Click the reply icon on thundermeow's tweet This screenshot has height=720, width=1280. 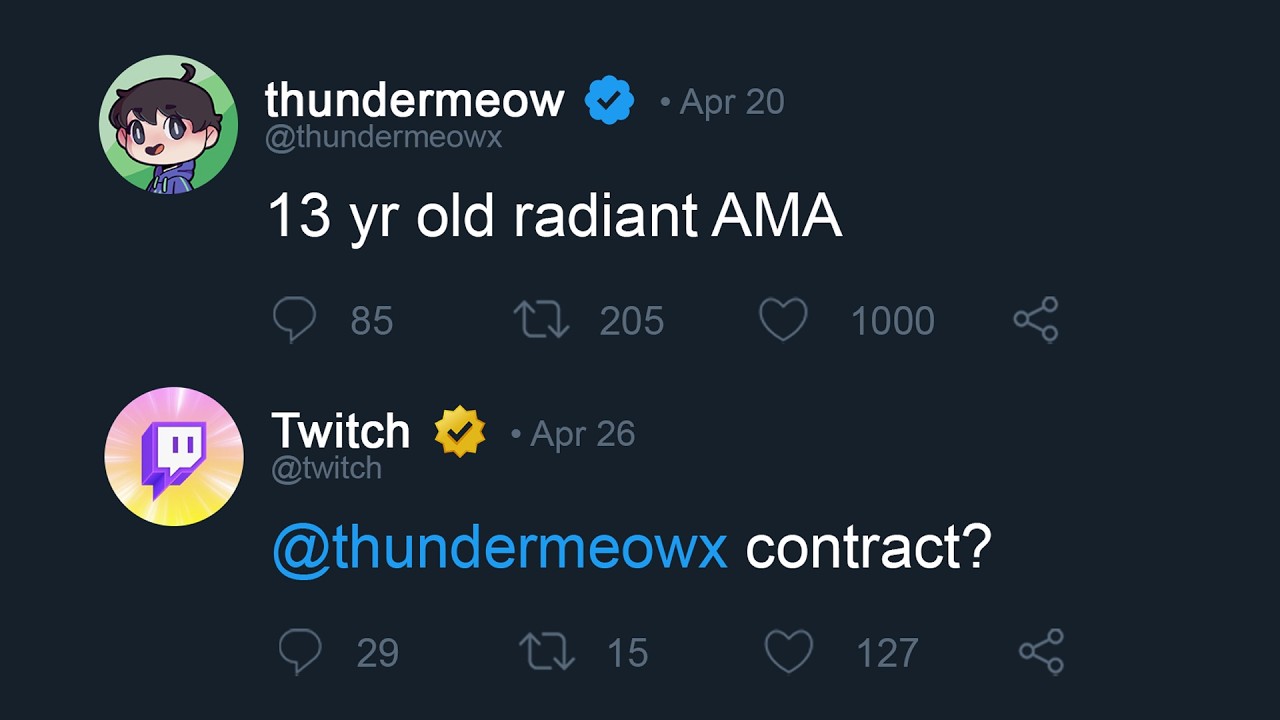(x=294, y=320)
